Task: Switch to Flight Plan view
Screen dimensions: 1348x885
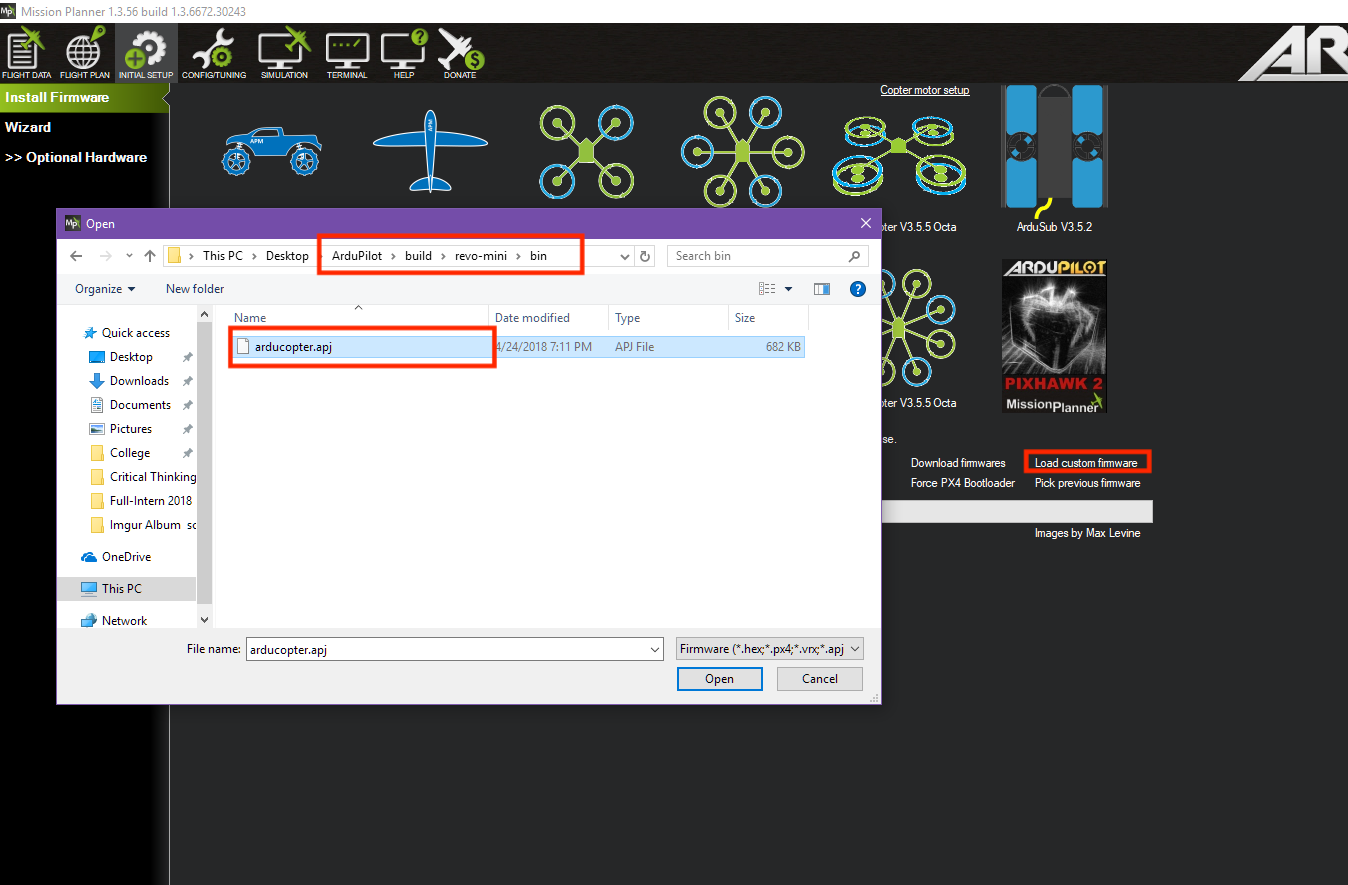Action: (85, 55)
